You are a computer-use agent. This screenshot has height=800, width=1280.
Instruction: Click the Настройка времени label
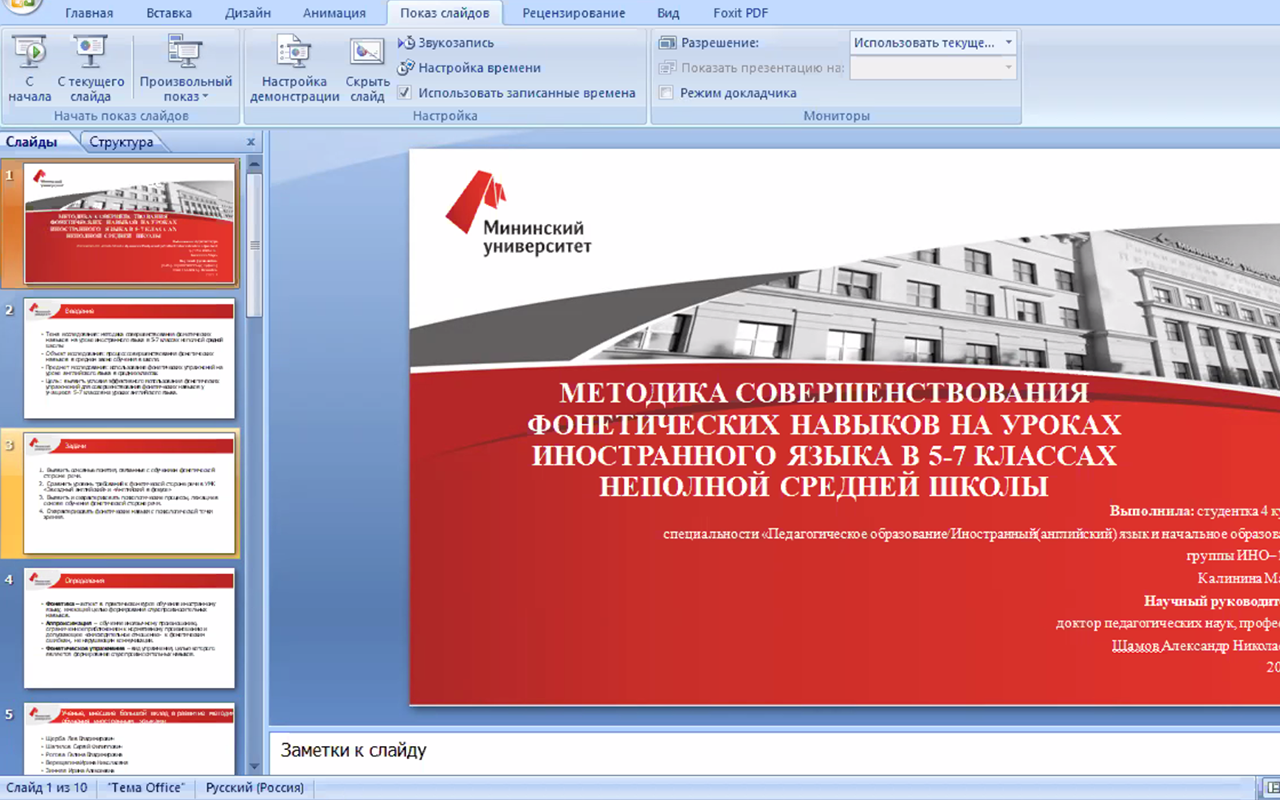[x=479, y=68]
